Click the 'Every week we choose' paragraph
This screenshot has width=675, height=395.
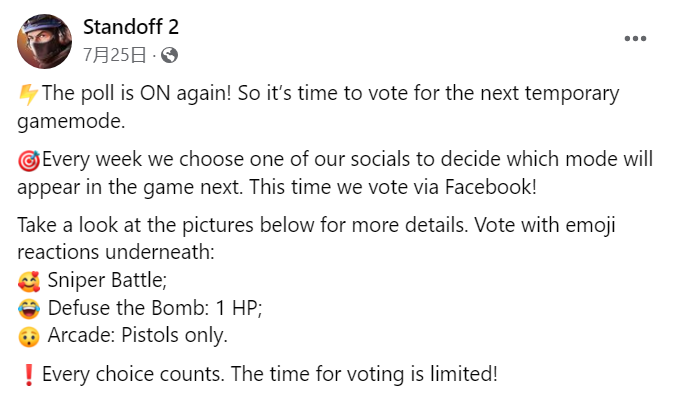[335, 173]
